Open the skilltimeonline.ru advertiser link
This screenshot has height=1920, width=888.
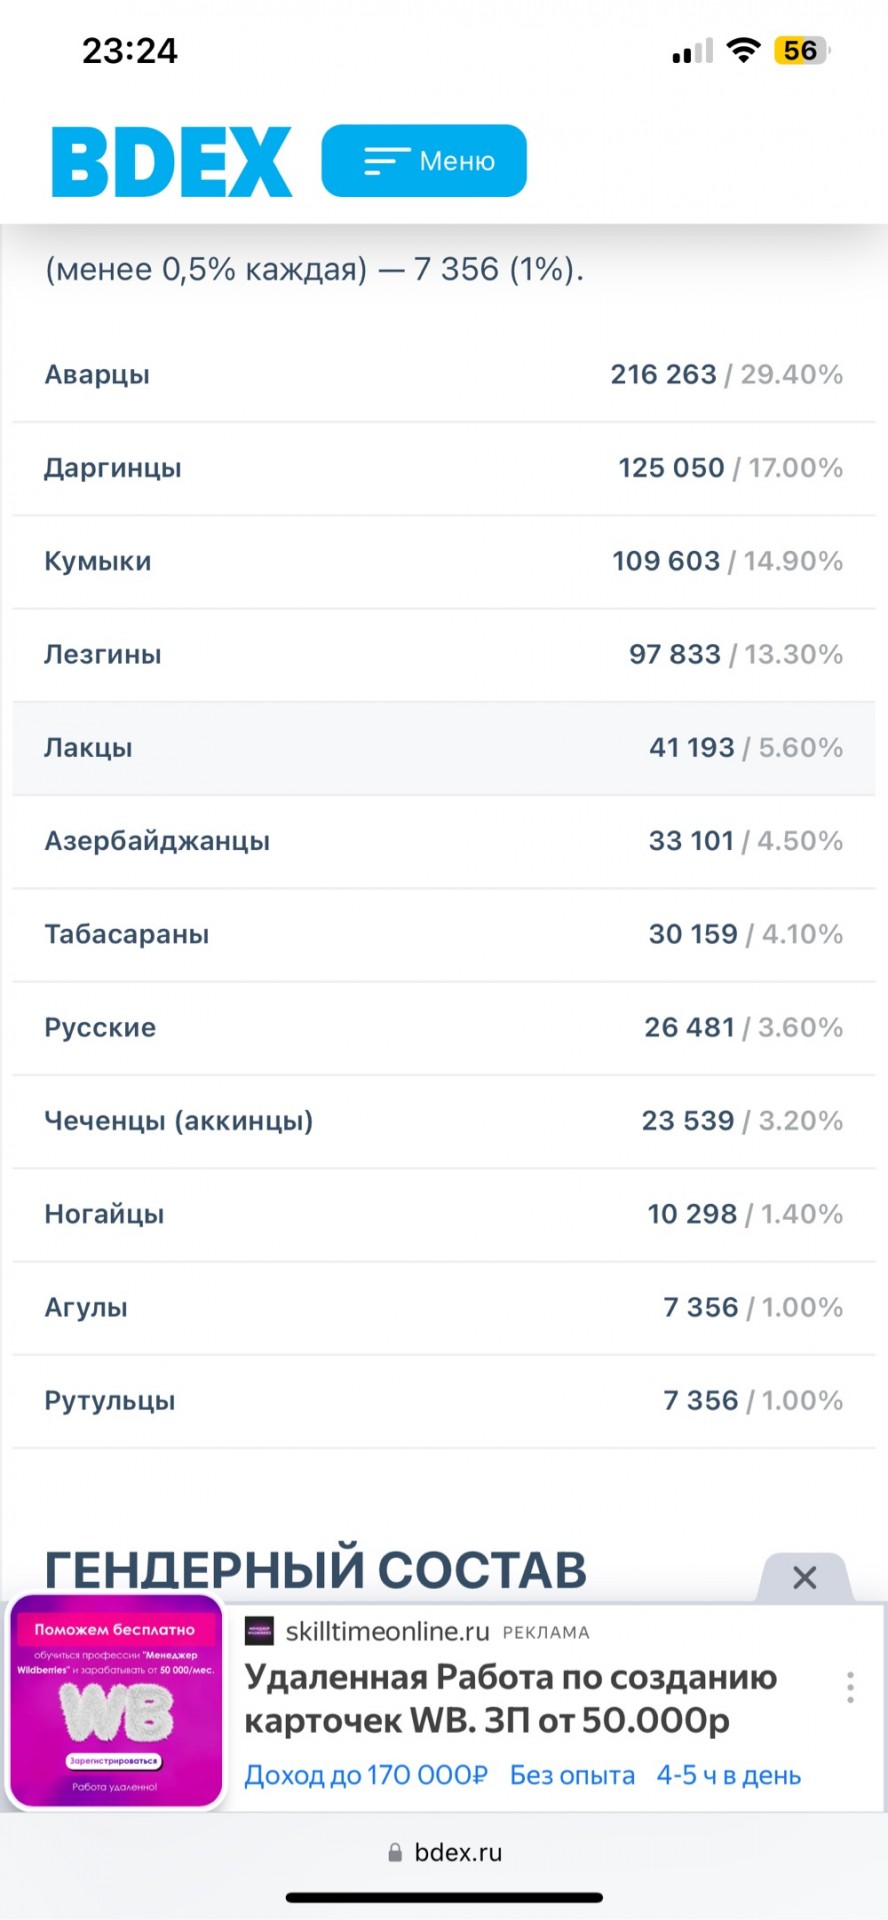[387, 1632]
